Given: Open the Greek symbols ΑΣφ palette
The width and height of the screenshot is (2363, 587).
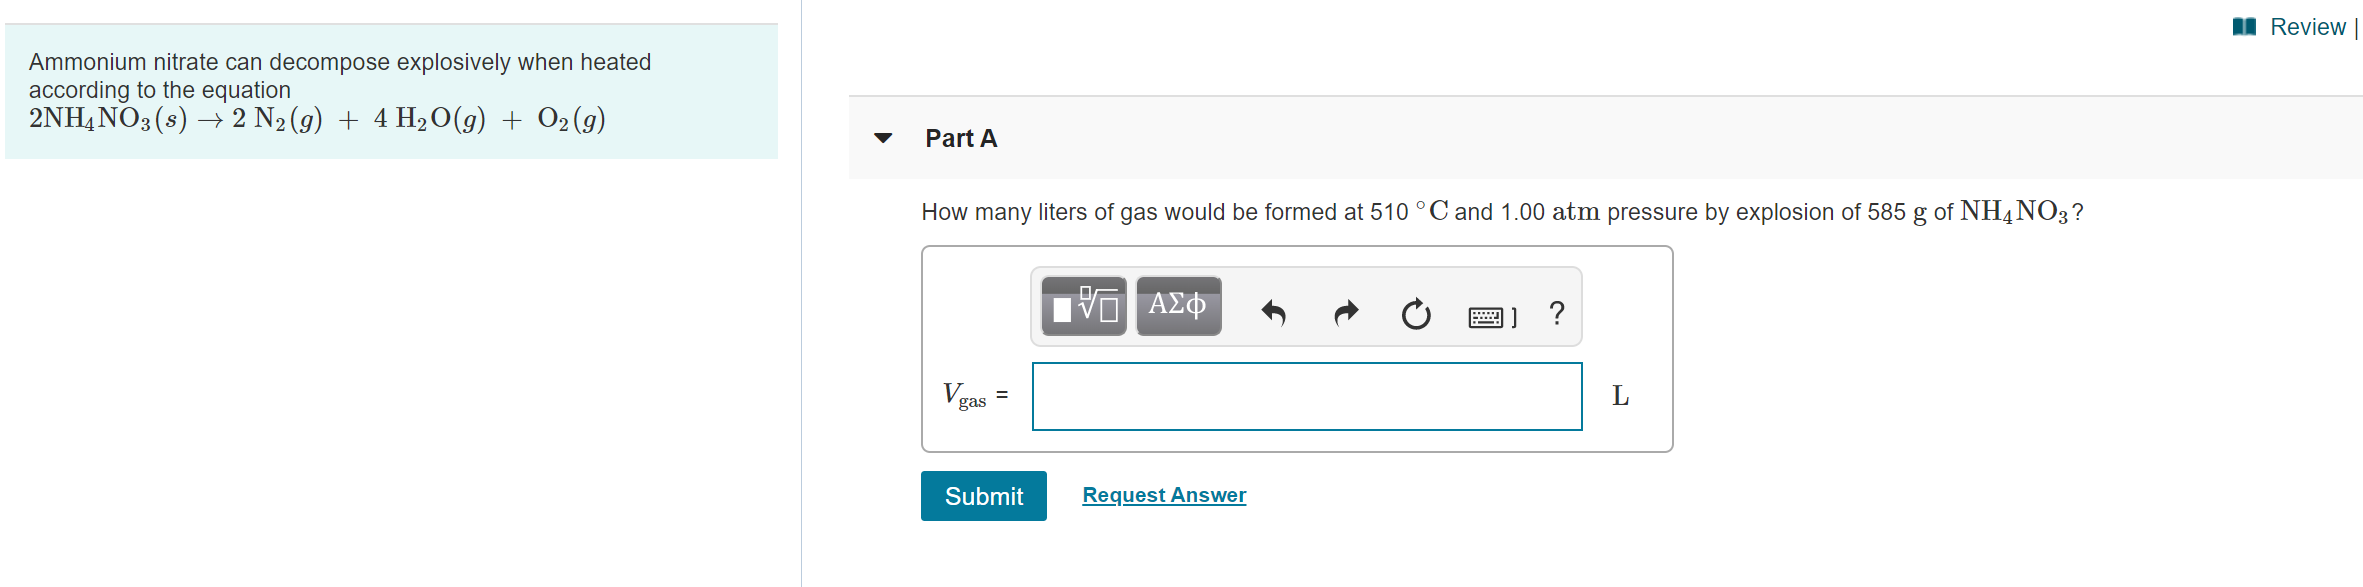Looking at the screenshot, I should pyautogui.click(x=1178, y=307).
